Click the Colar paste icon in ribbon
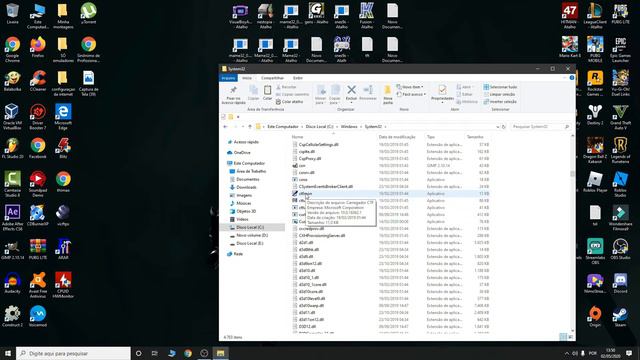The height and width of the screenshot is (360, 640). pos(267,90)
